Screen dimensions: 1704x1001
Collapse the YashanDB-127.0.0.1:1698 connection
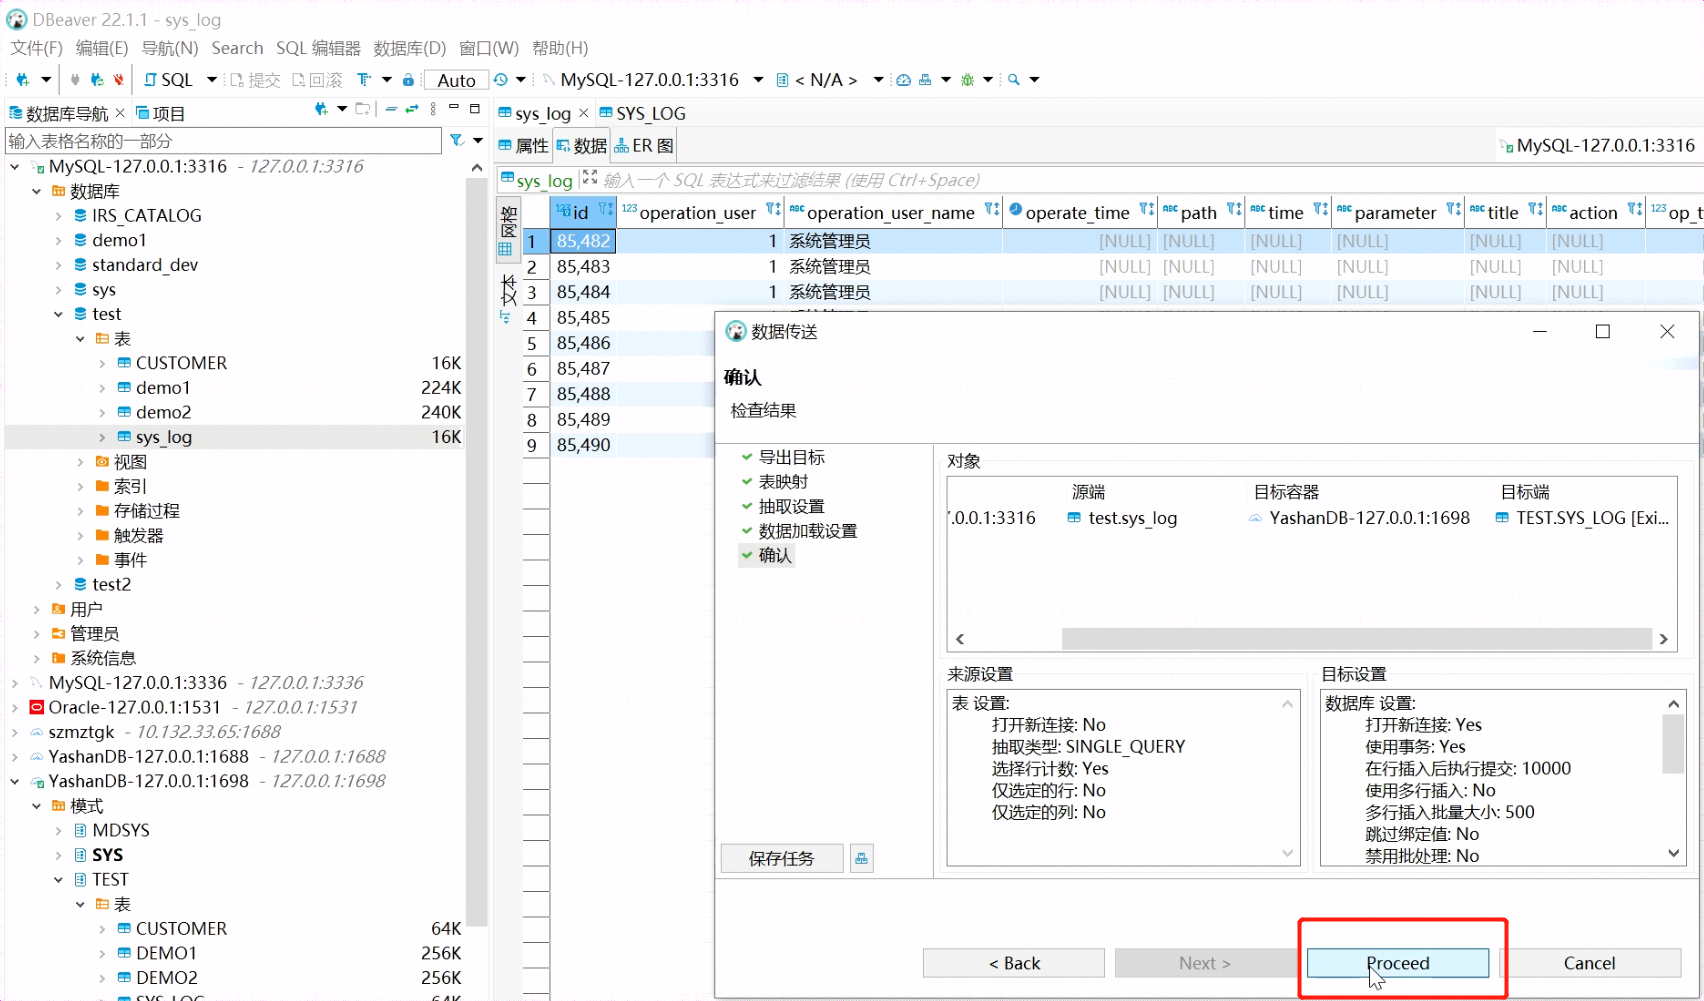click(x=15, y=781)
